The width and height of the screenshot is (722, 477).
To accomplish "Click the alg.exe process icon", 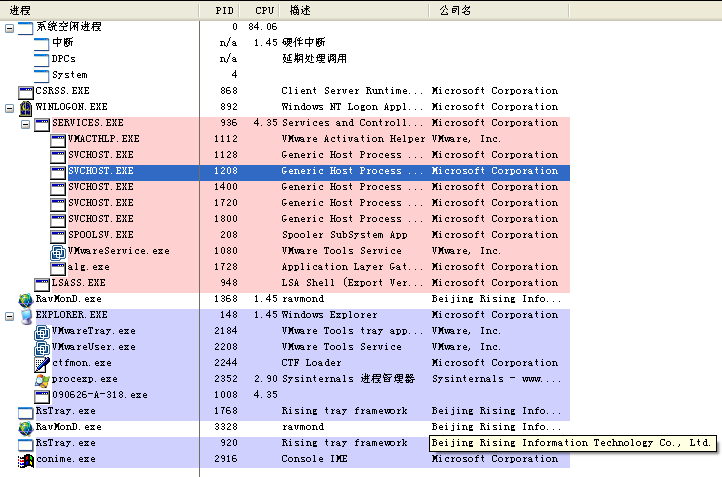I will 58,268.
